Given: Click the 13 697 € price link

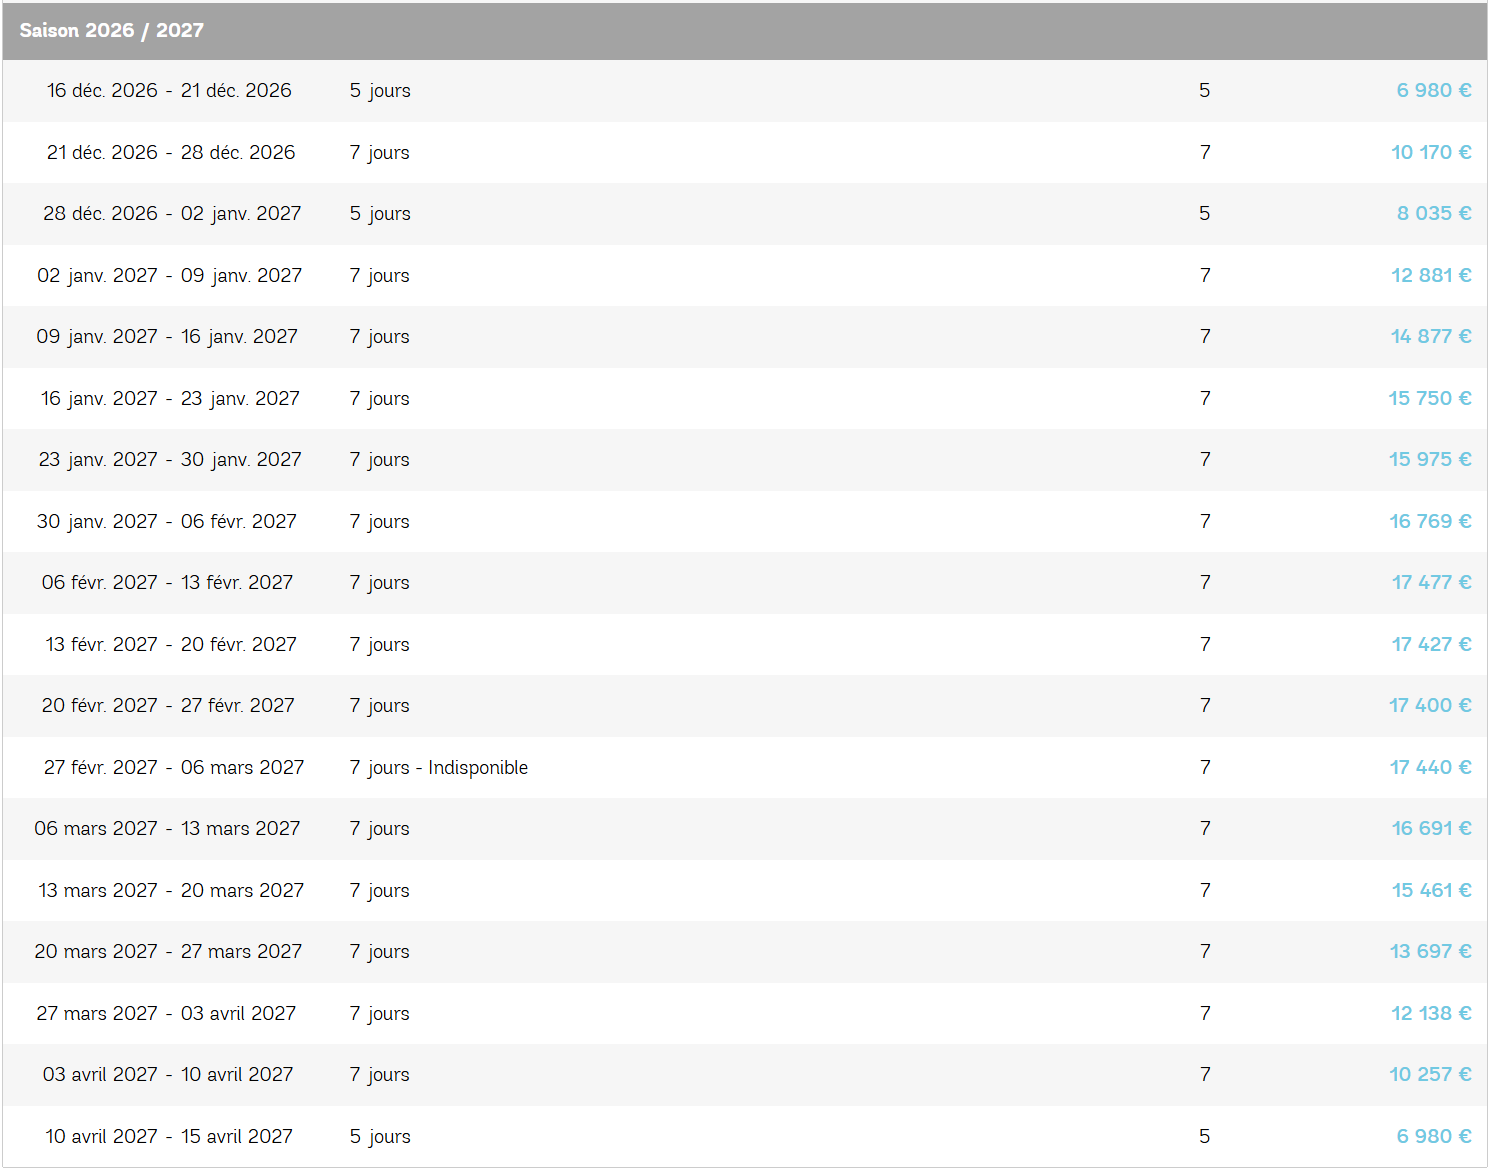Looking at the screenshot, I should (1430, 952).
